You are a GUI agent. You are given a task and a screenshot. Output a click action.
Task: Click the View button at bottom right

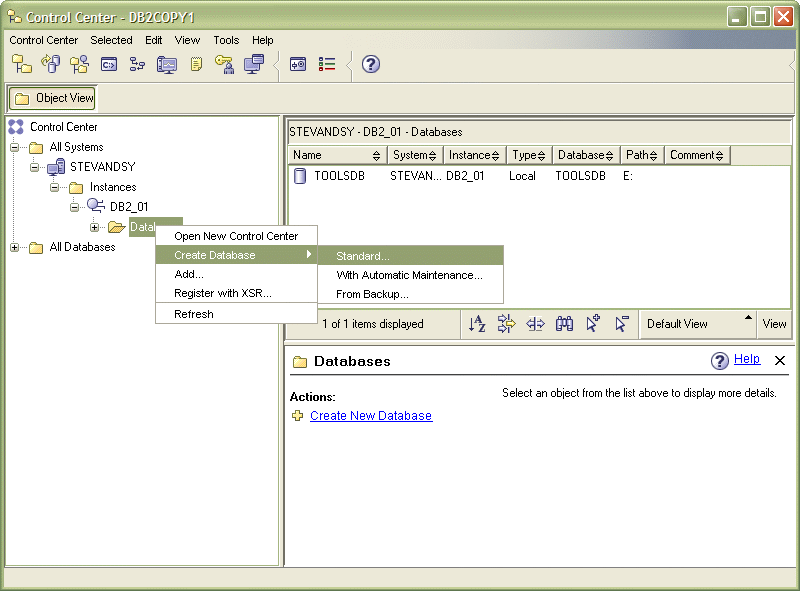(774, 324)
